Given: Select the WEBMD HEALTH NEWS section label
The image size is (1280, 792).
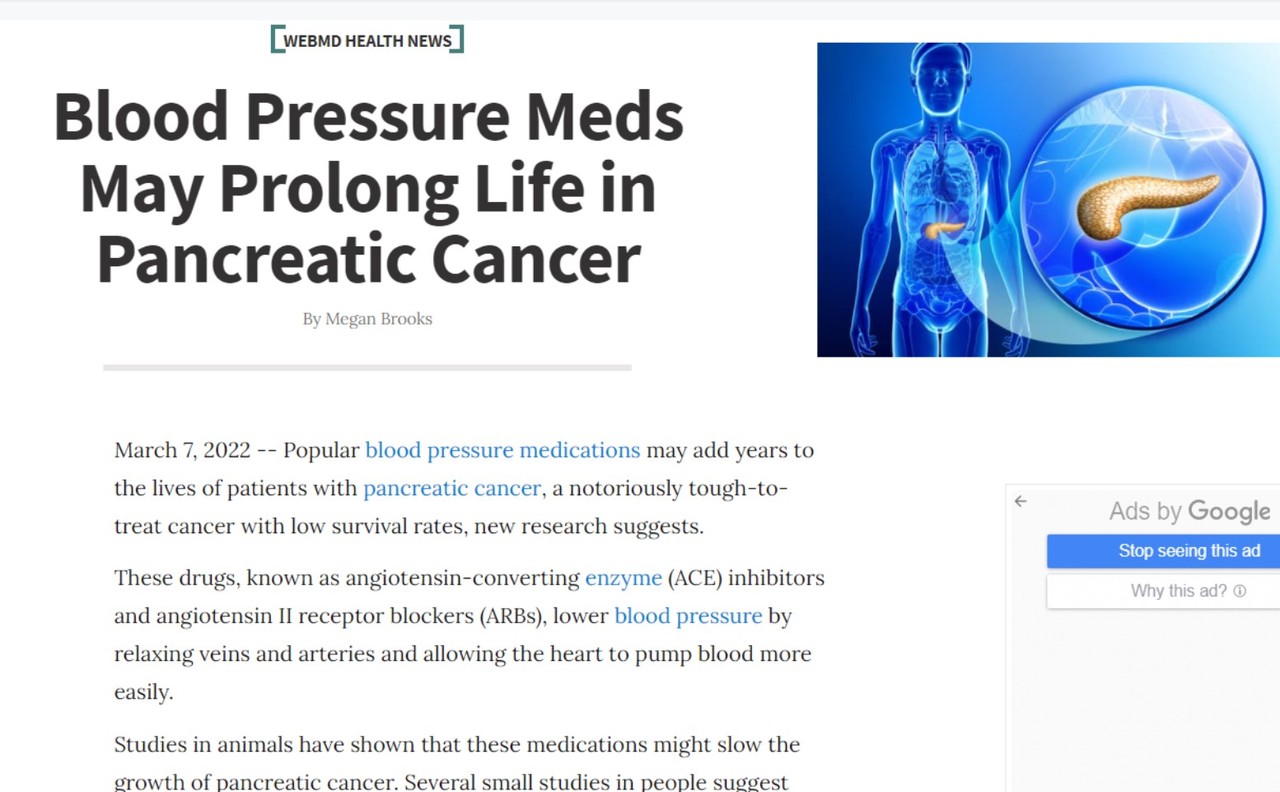Looking at the screenshot, I should coord(367,41).
